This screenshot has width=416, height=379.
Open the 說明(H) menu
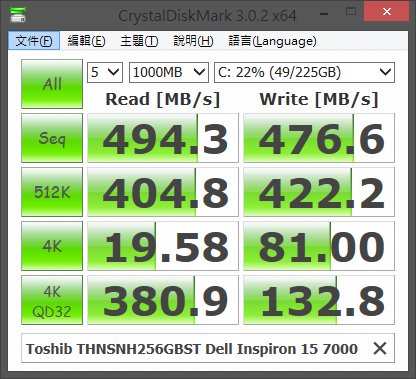pyautogui.click(x=193, y=41)
